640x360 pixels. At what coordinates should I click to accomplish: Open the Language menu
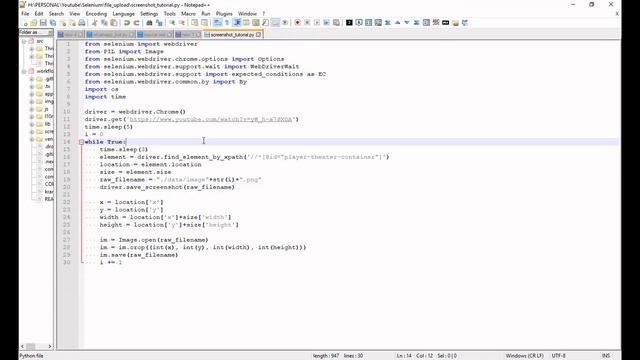point(123,13)
